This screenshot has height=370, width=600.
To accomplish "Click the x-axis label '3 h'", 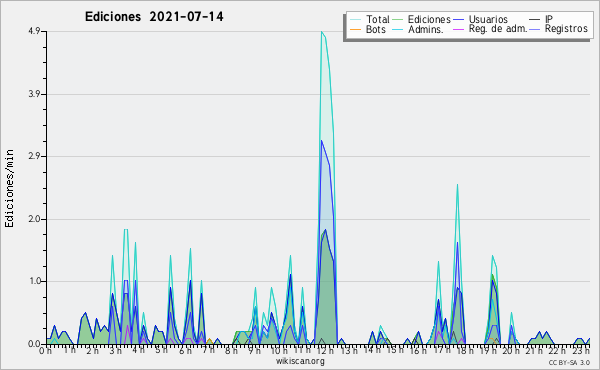I will 115,350.
